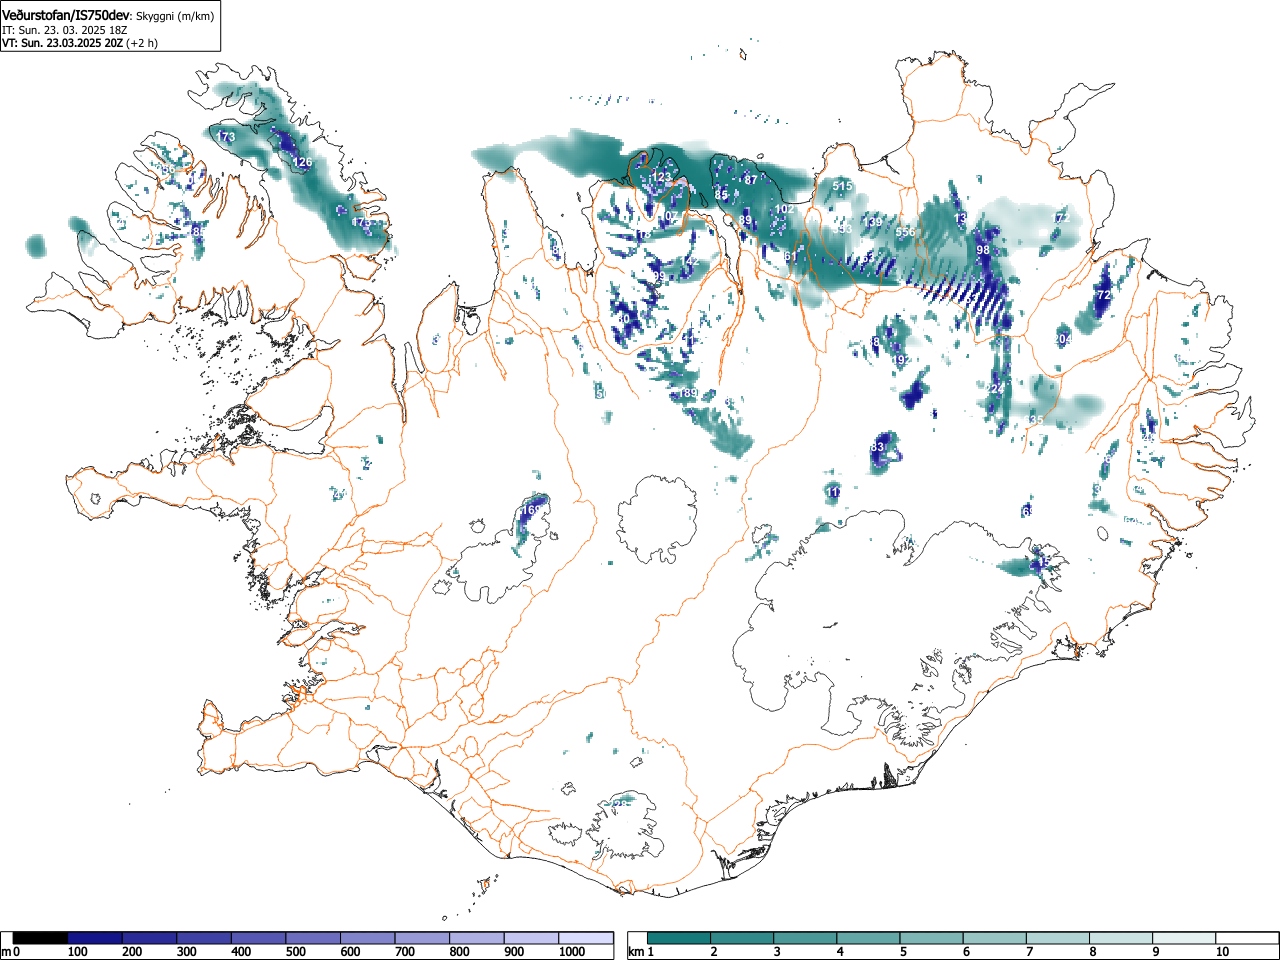Click the 'km' unit label of the right legend
The width and height of the screenshot is (1280, 960).
[635, 952]
